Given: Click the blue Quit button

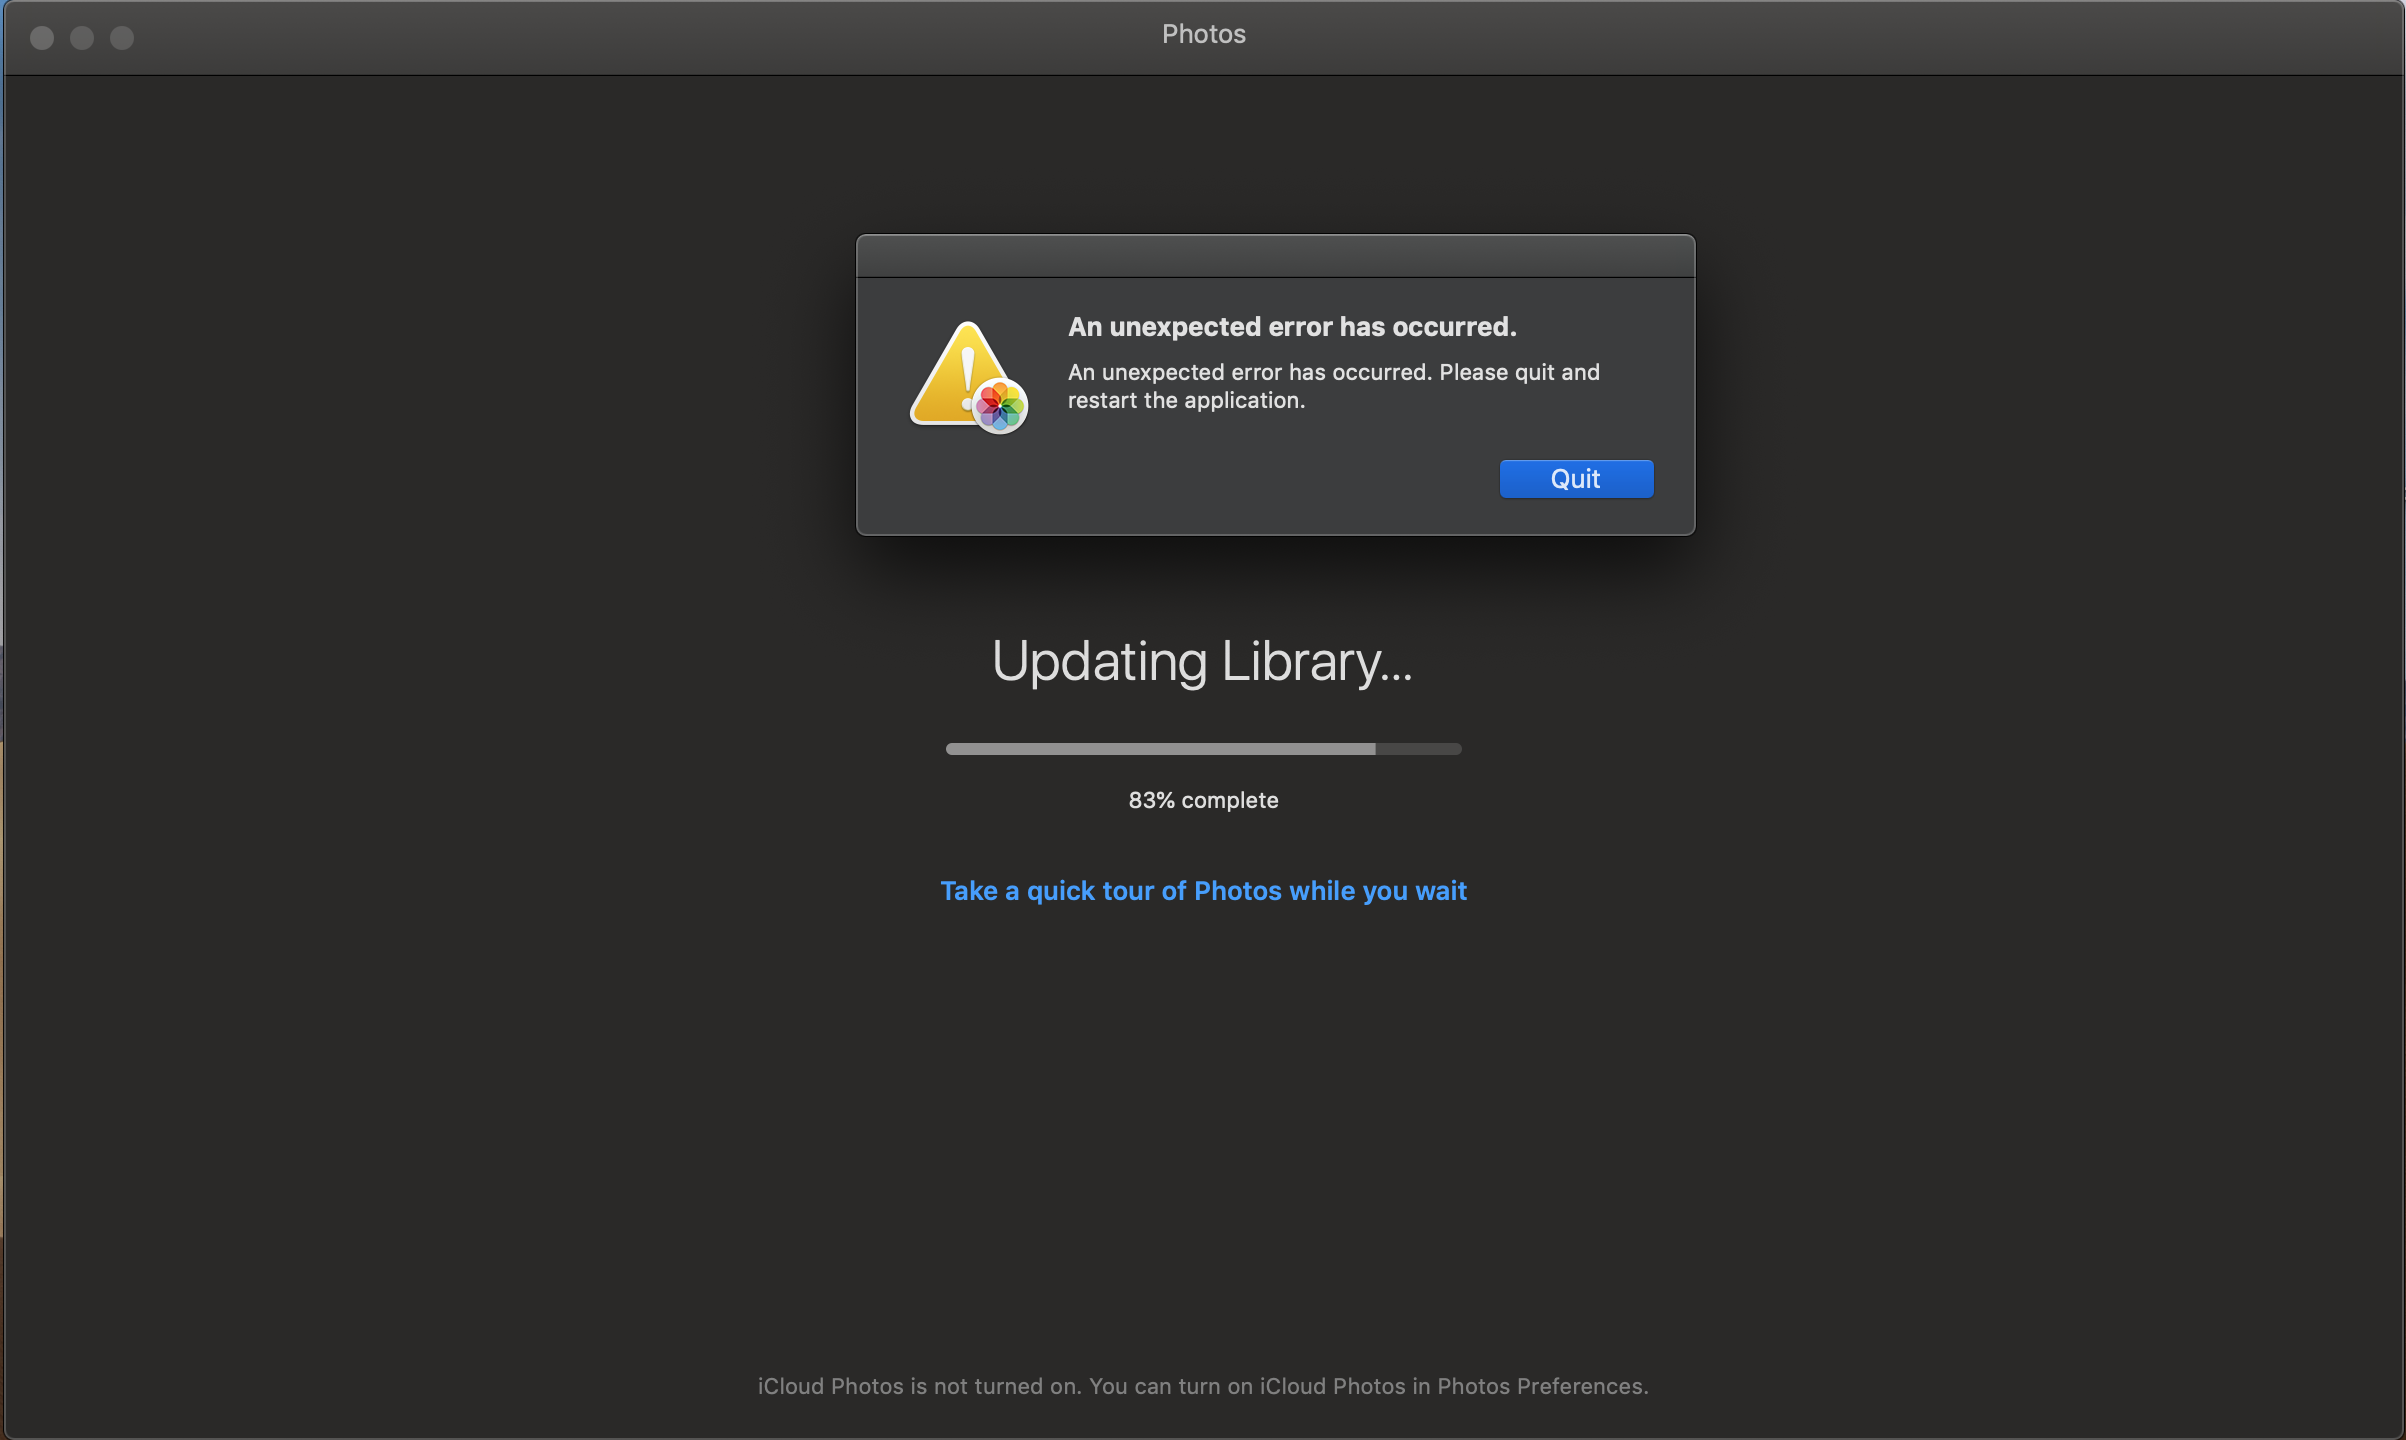Looking at the screenshot, I should pyautogui.click(x=1575, y=479).
